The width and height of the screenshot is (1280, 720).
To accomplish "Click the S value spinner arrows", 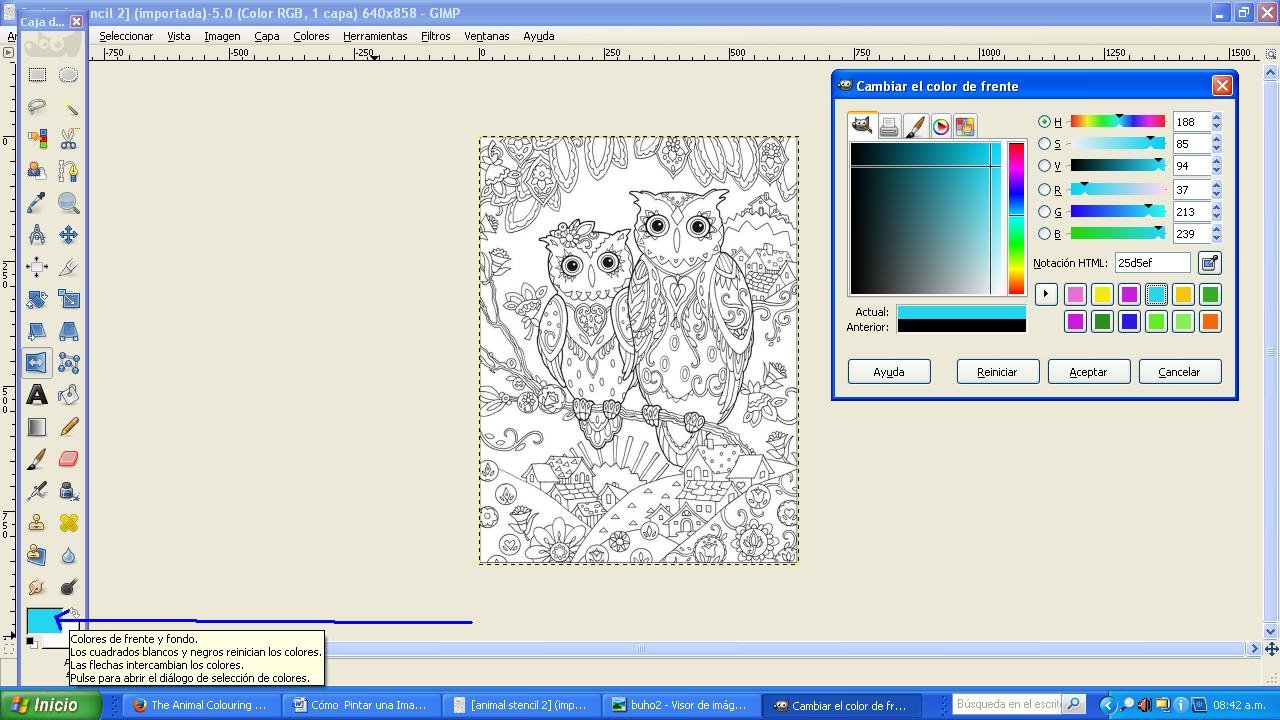I will pyautogui.click(x=1216, y=144).
